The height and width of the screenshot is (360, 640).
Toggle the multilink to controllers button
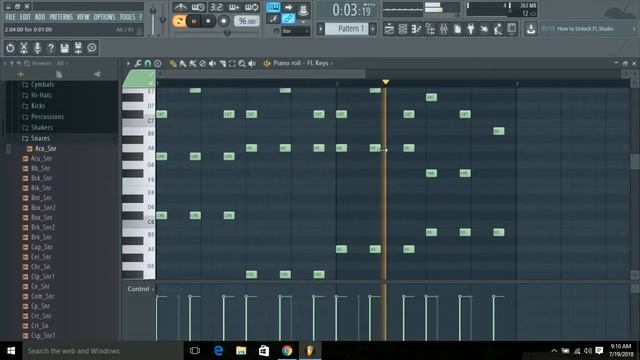(x=288, y=18)
